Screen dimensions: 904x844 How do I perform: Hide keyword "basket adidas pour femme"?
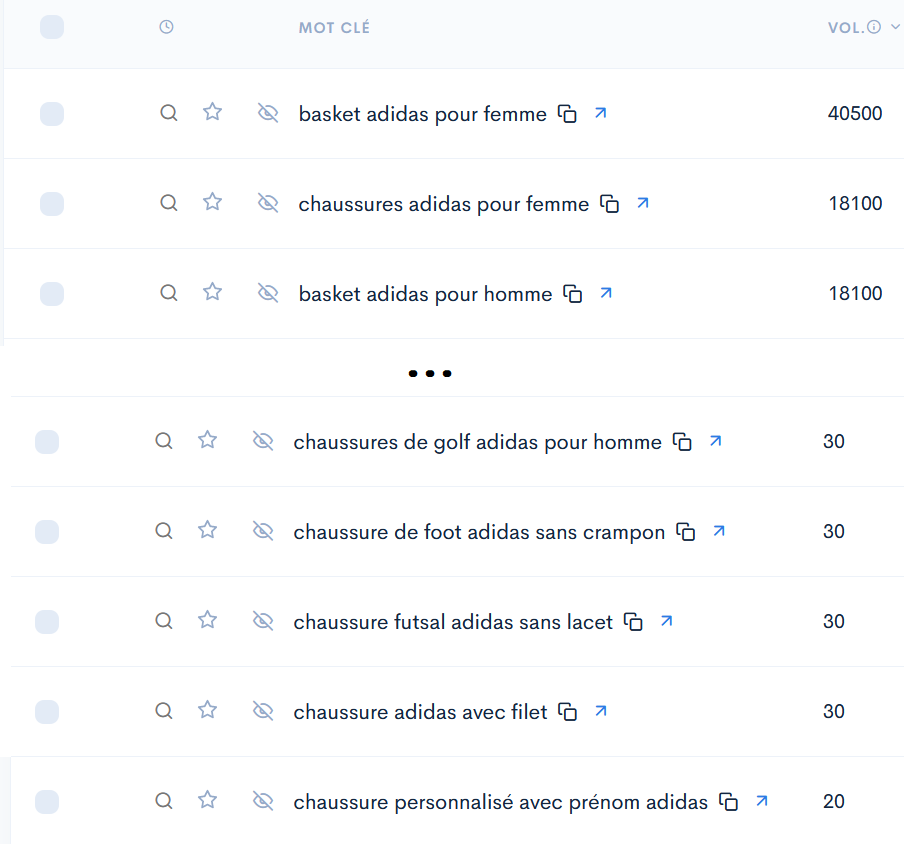268,113
